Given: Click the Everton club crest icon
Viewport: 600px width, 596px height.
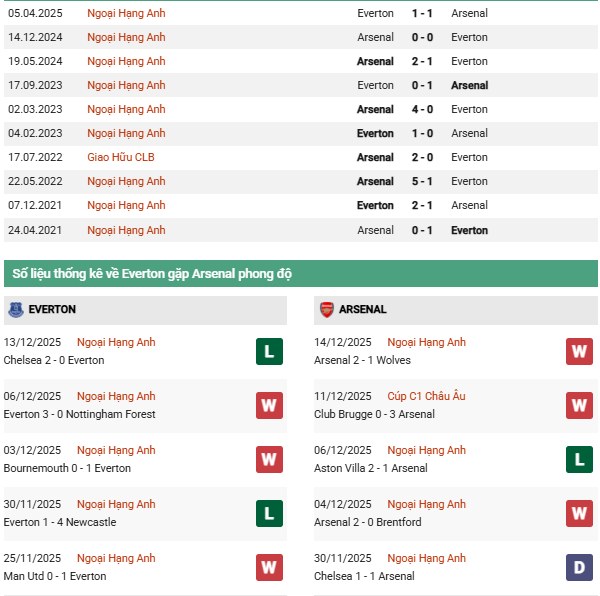Looking at the screenshot, I should pyautogui.click(x=16, y=310).
